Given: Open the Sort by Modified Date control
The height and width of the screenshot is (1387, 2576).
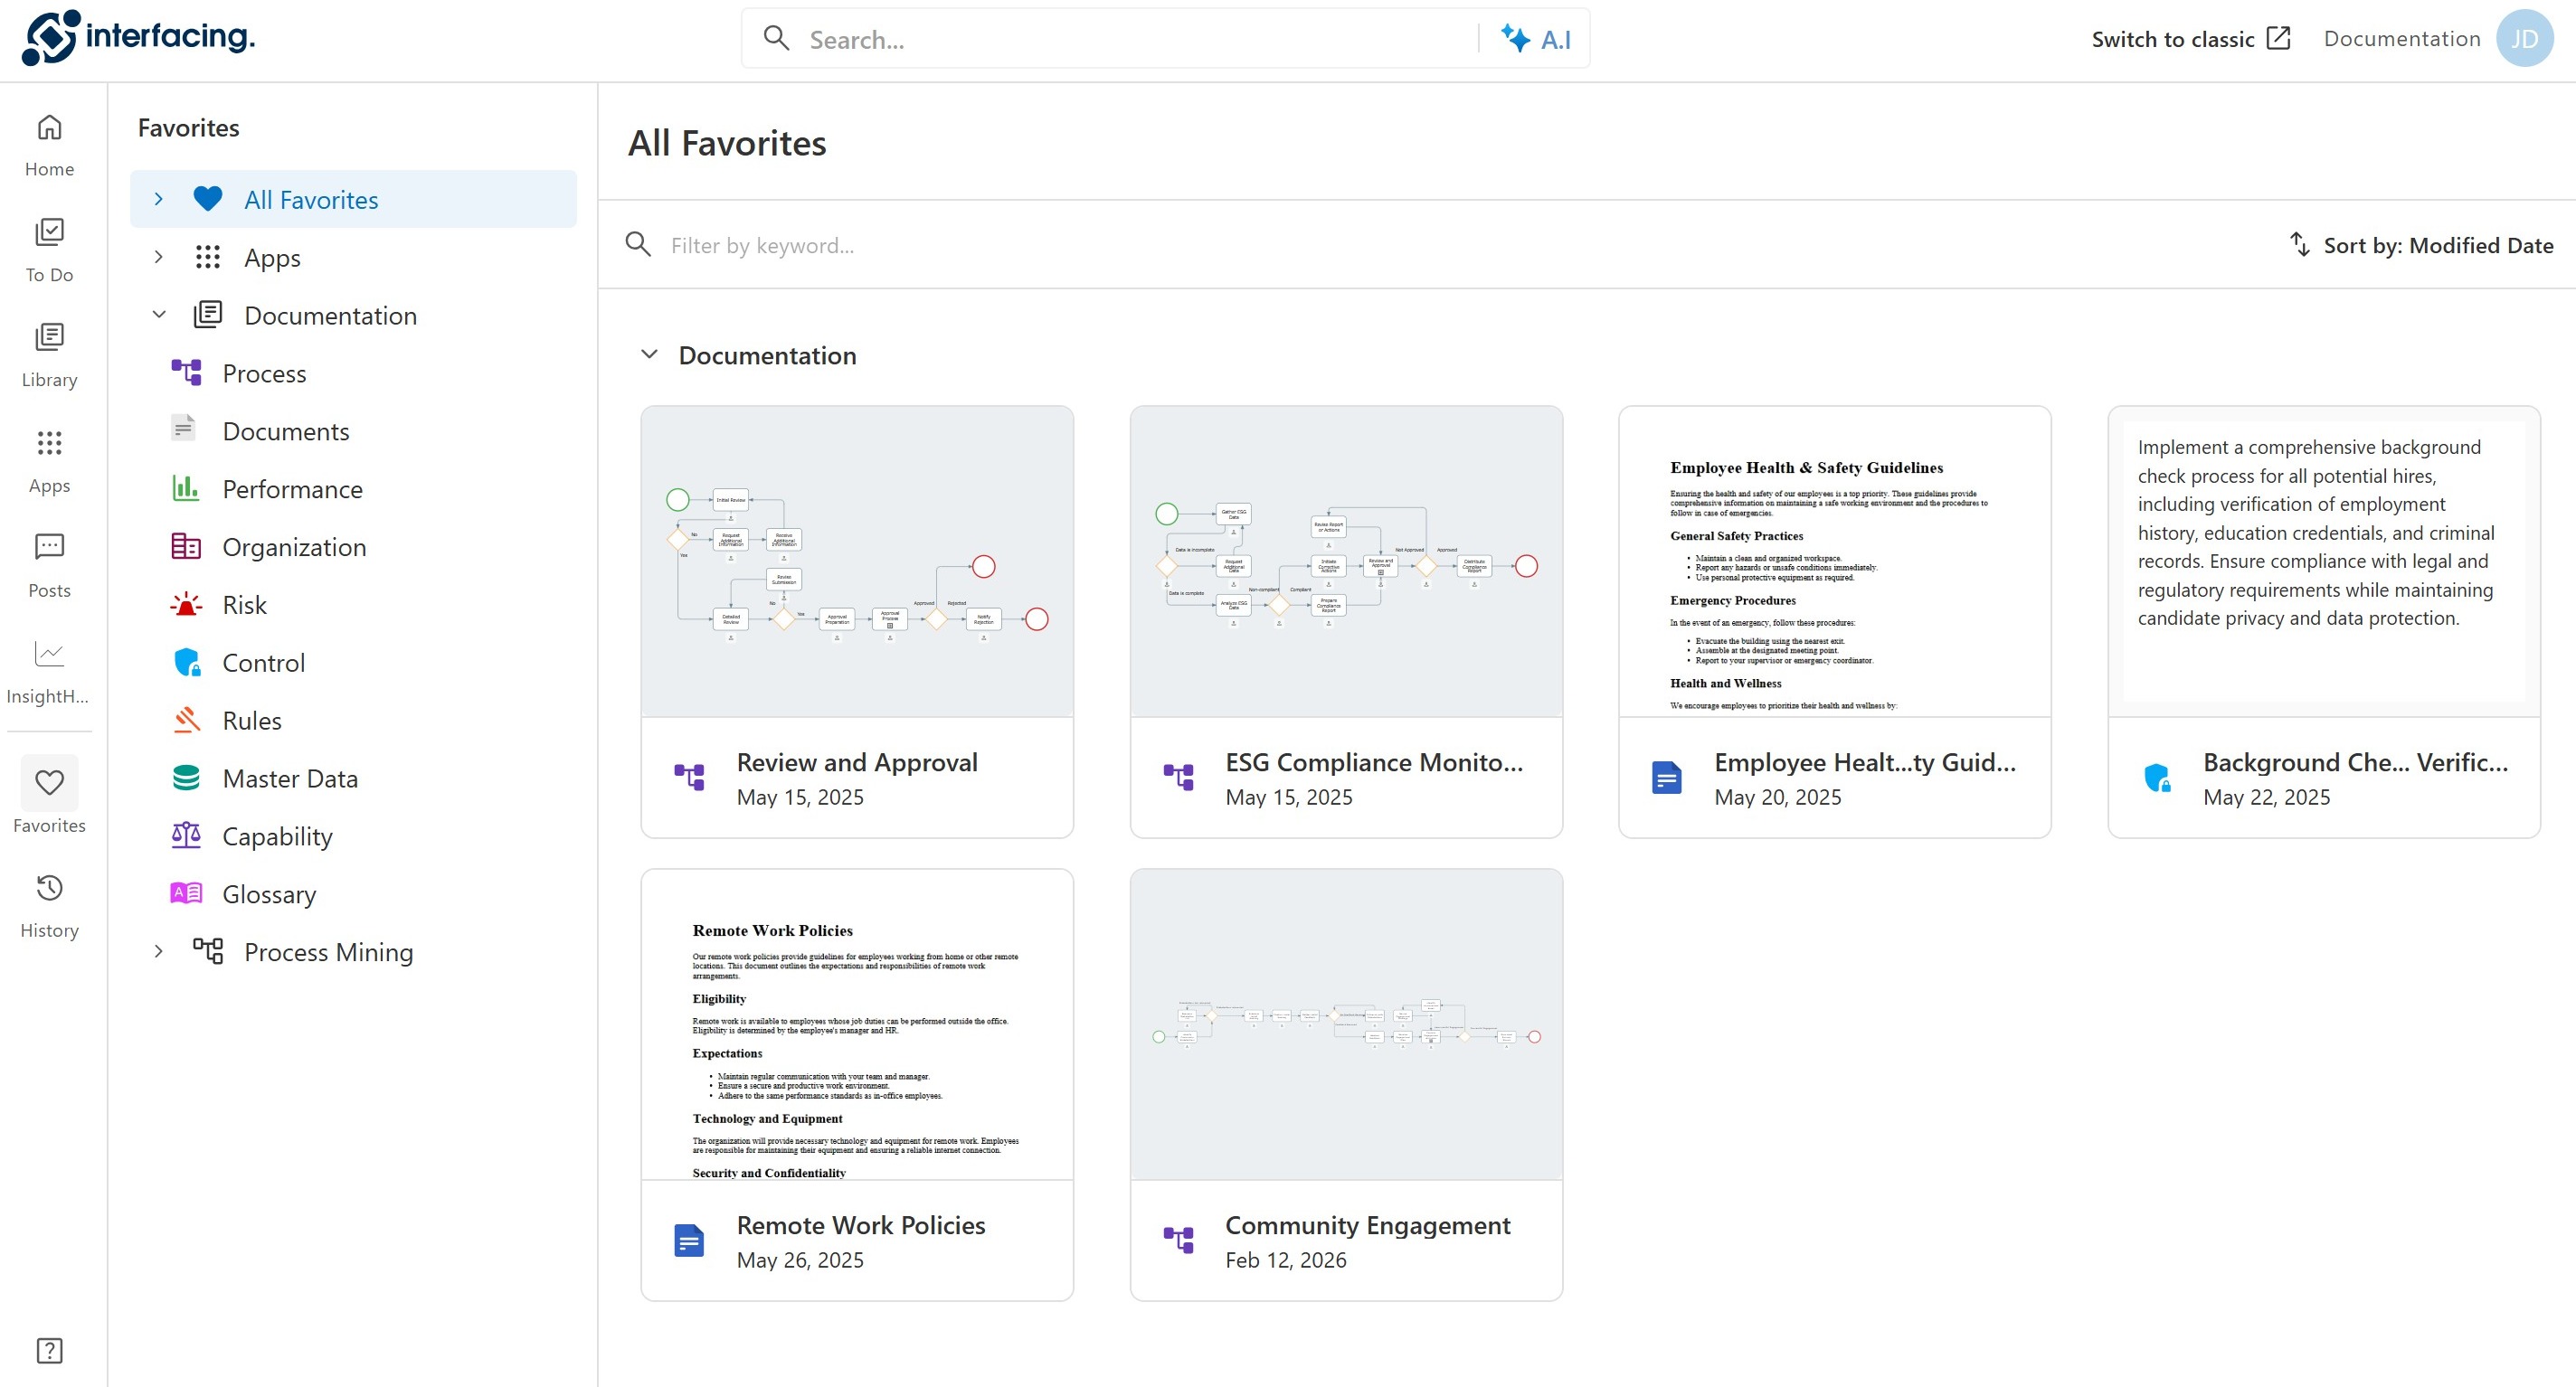Looking at the screenshot, I should [x=2421, y=245].
